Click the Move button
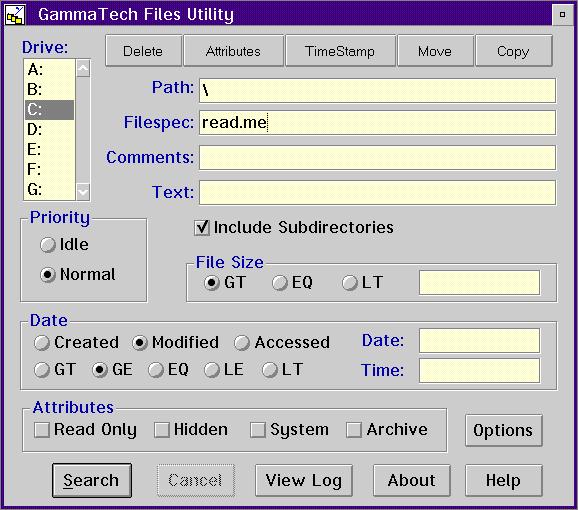Image resolution: width=578 pixels, height=510 pixels. (435, 51)
